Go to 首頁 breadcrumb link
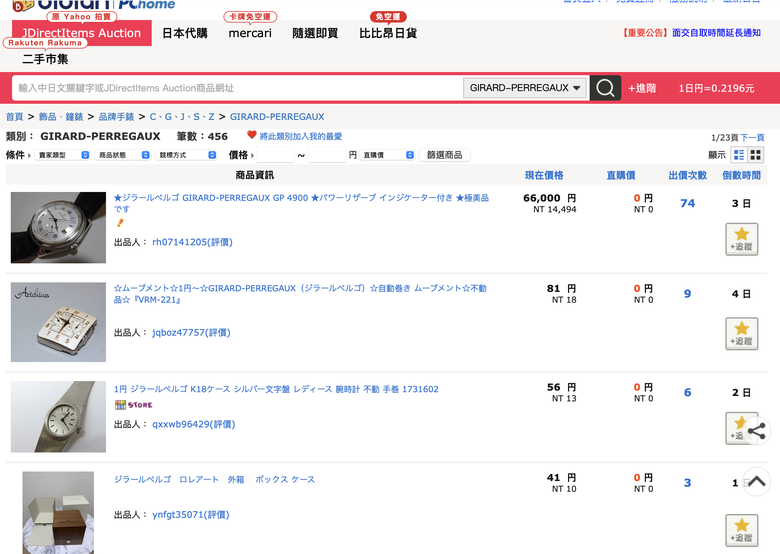The image size is (780, 554). [14, 117]
